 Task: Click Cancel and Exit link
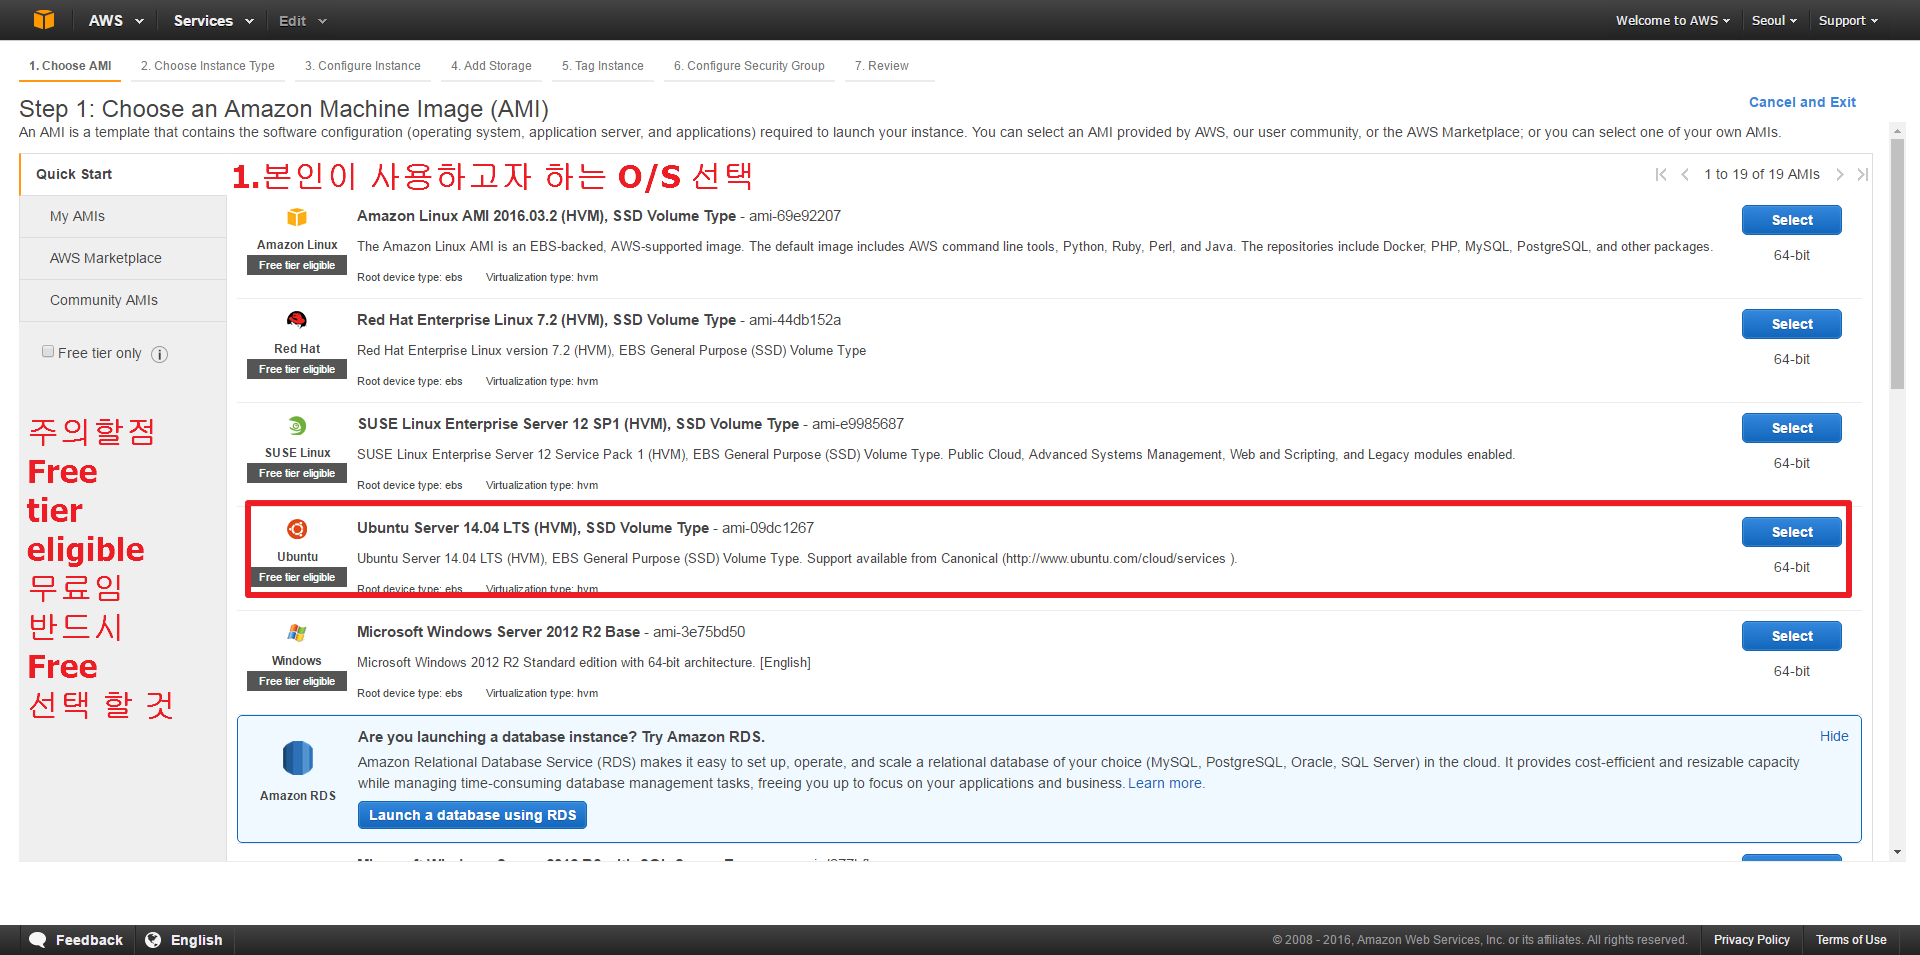pyautogui.click(x=1802, y=102)
